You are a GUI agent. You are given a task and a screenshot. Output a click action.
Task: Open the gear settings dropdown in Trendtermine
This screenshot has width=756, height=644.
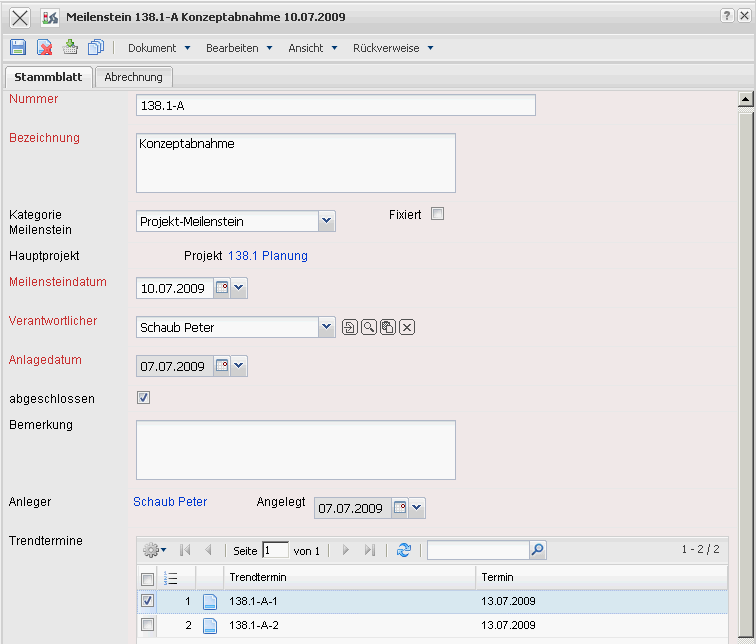154,550
